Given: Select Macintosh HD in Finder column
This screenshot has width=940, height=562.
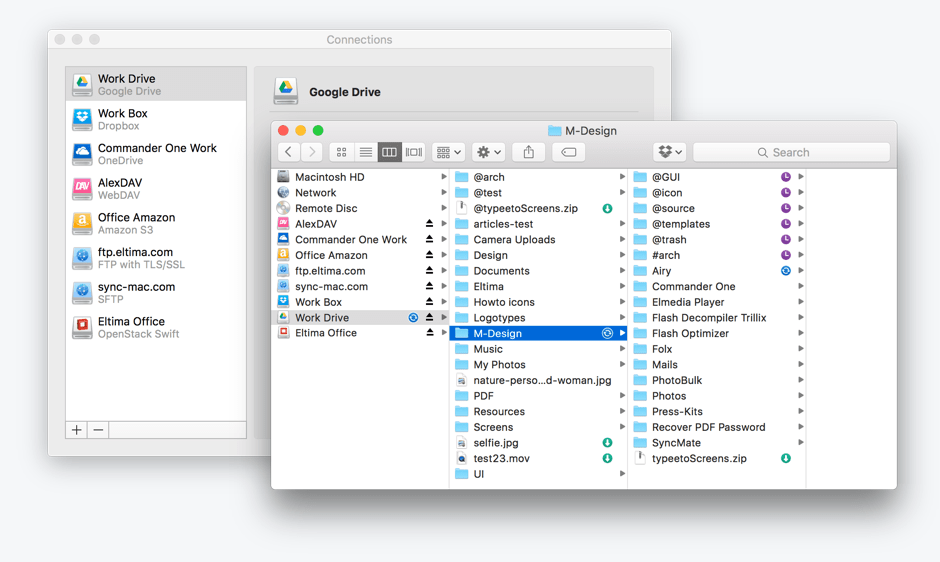Looking at the screenshot, I should [x=360, y=177].
